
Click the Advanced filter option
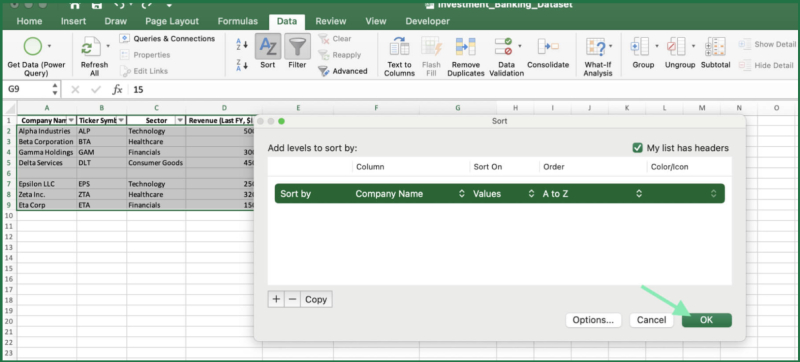[x=343, y=71]
